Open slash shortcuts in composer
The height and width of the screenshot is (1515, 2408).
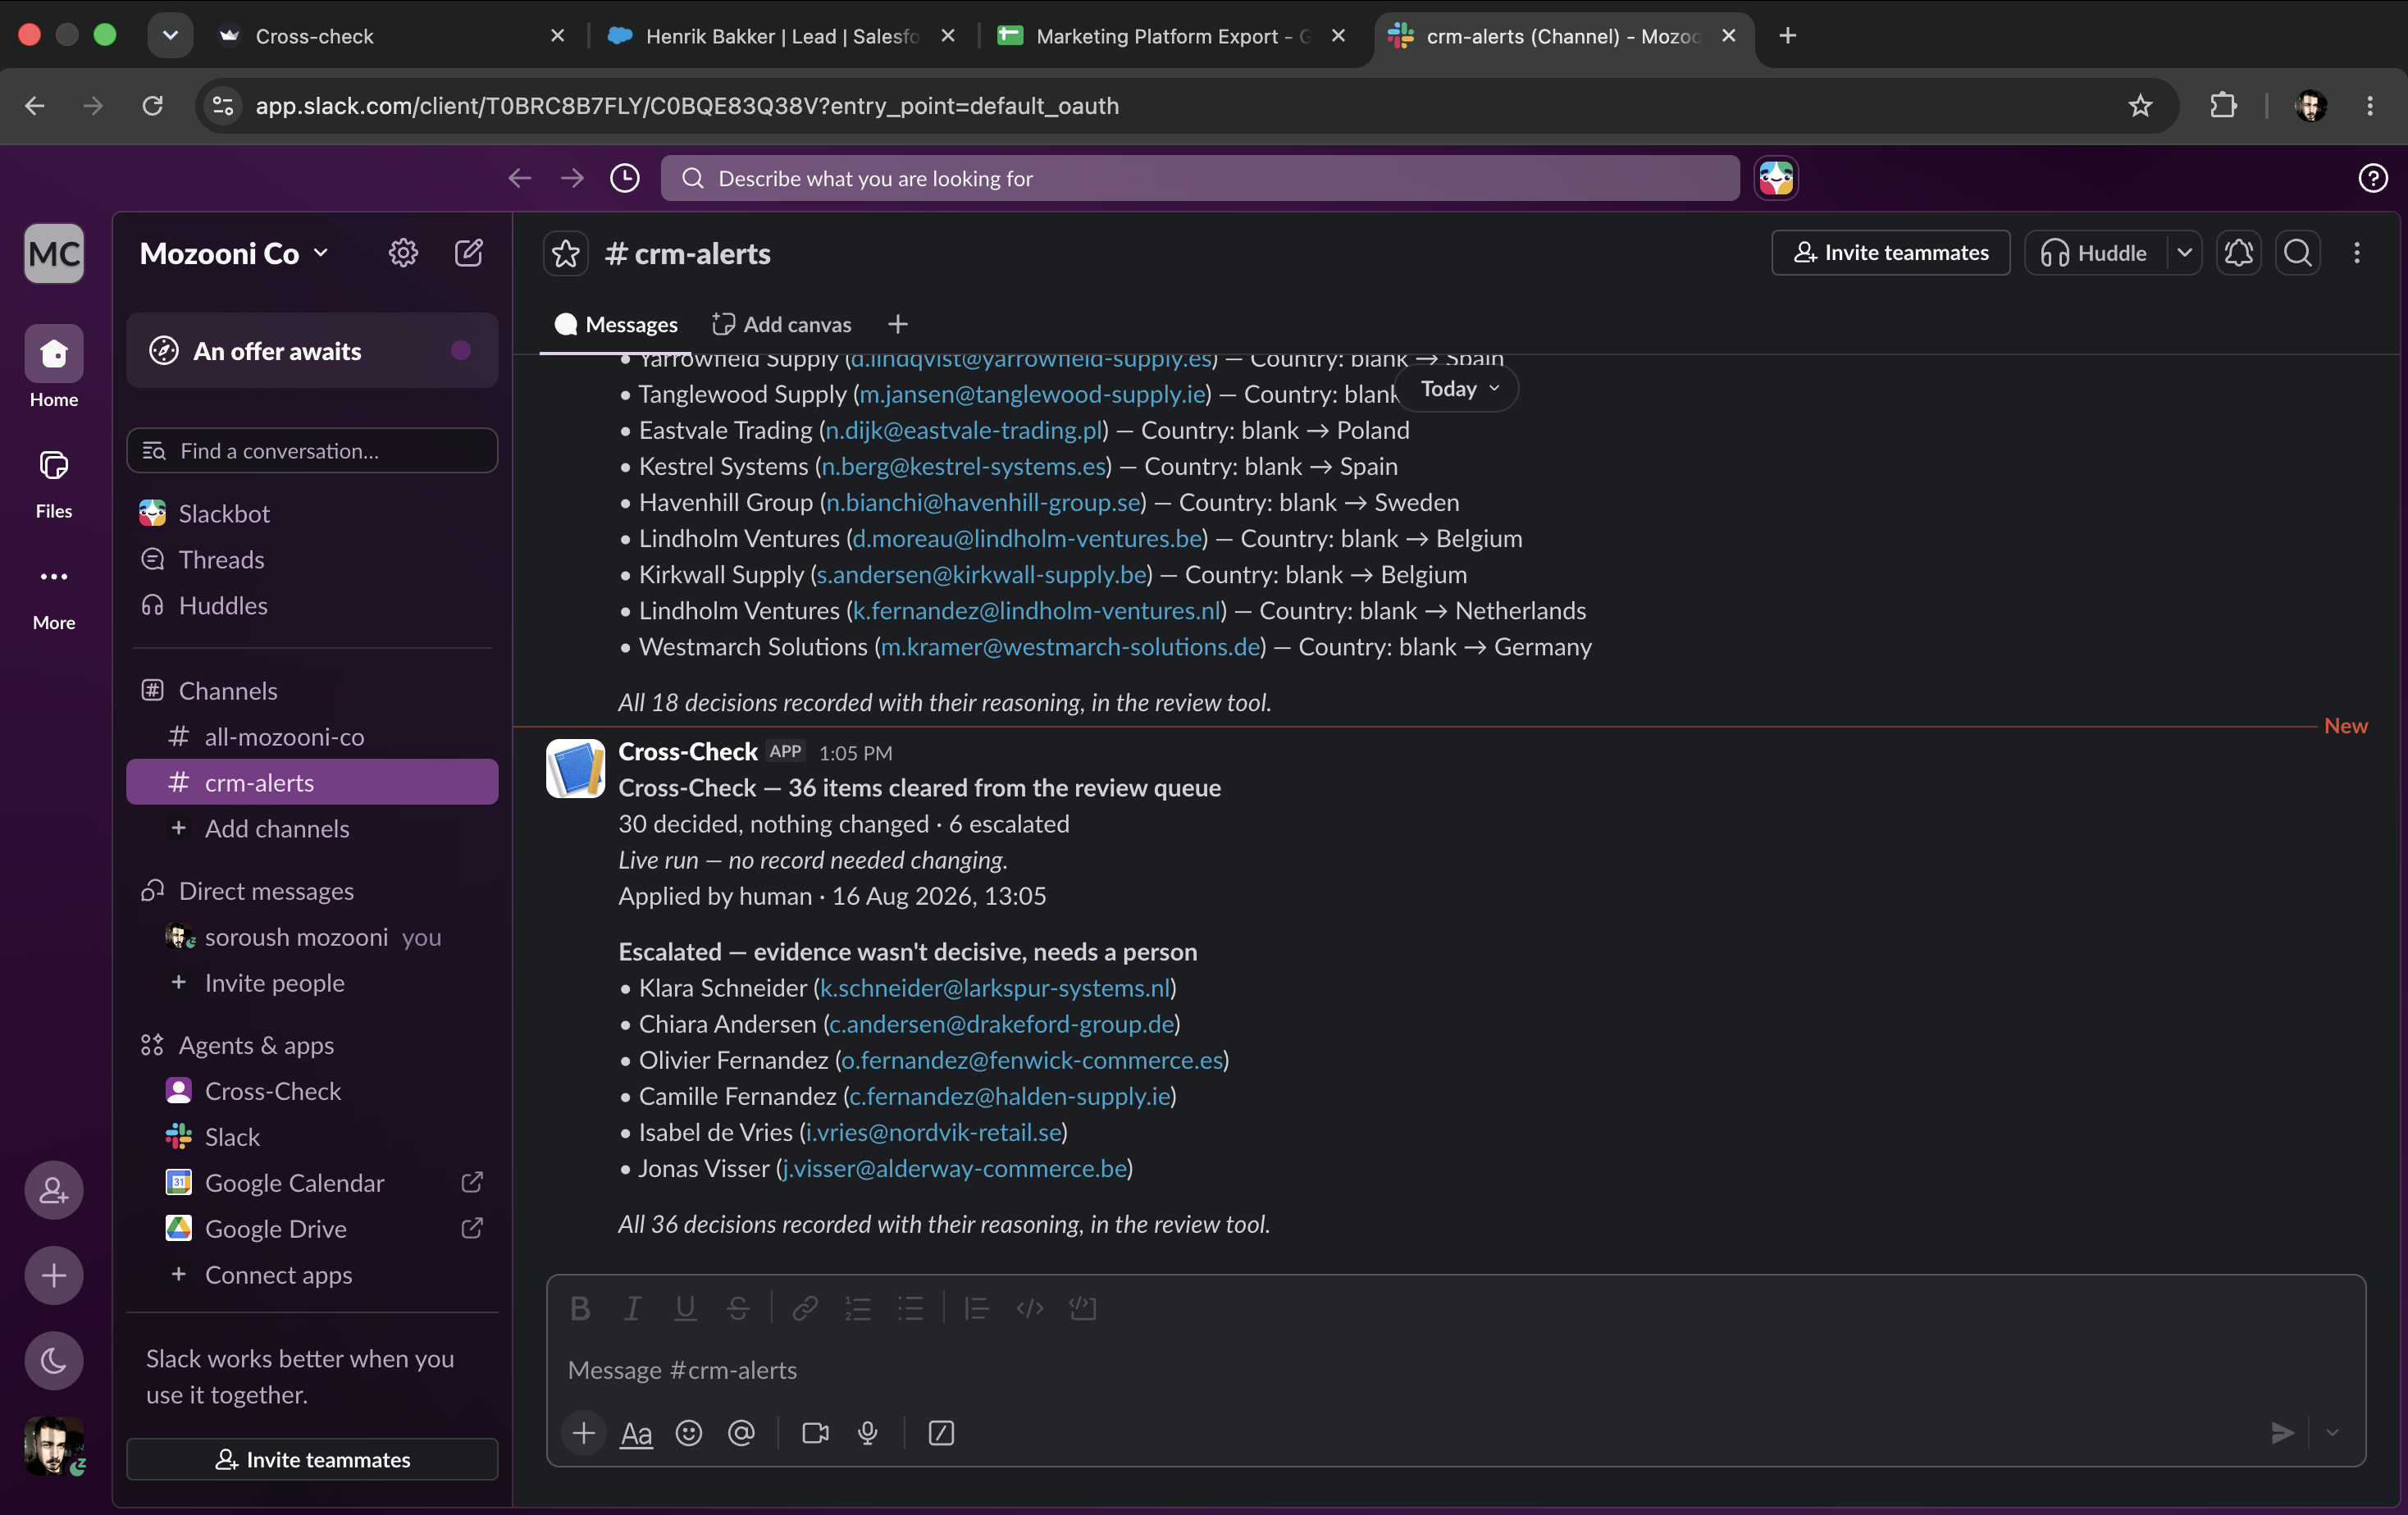pyautogui.click(x=941, y=1433)
